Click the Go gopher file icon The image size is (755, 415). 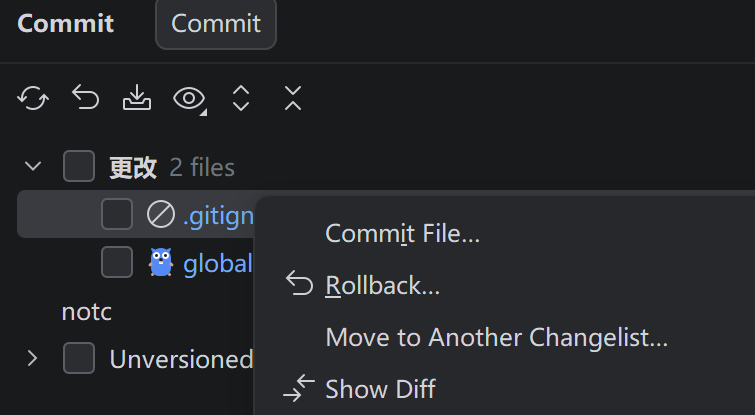[160, 262]
